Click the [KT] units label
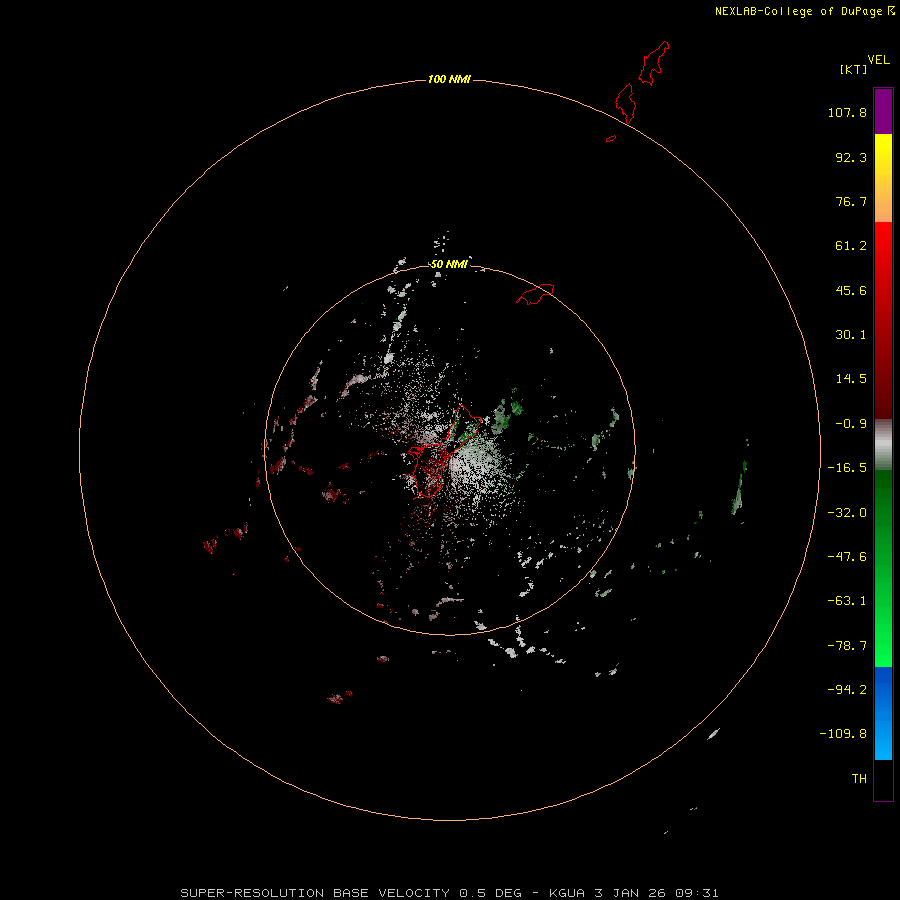 point(853,69)
